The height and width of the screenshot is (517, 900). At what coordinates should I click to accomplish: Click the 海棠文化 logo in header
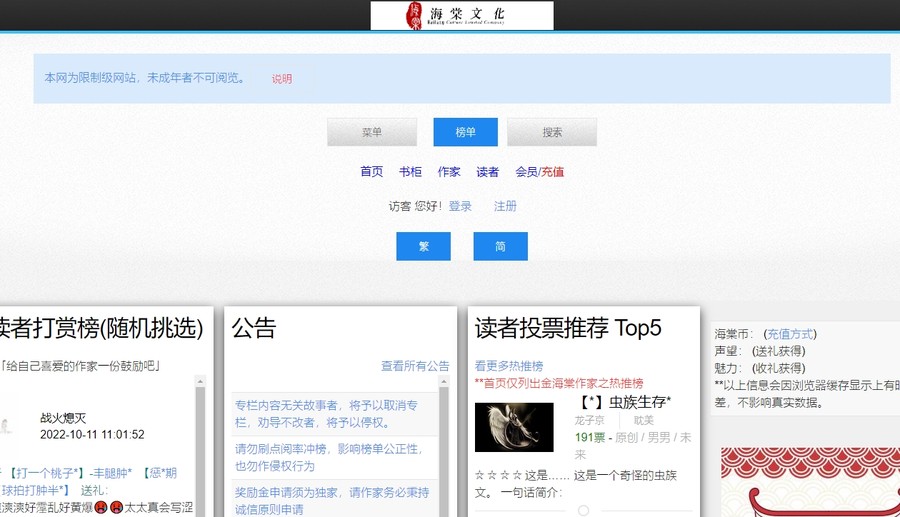pyautogui.click(x=461, y=15)
